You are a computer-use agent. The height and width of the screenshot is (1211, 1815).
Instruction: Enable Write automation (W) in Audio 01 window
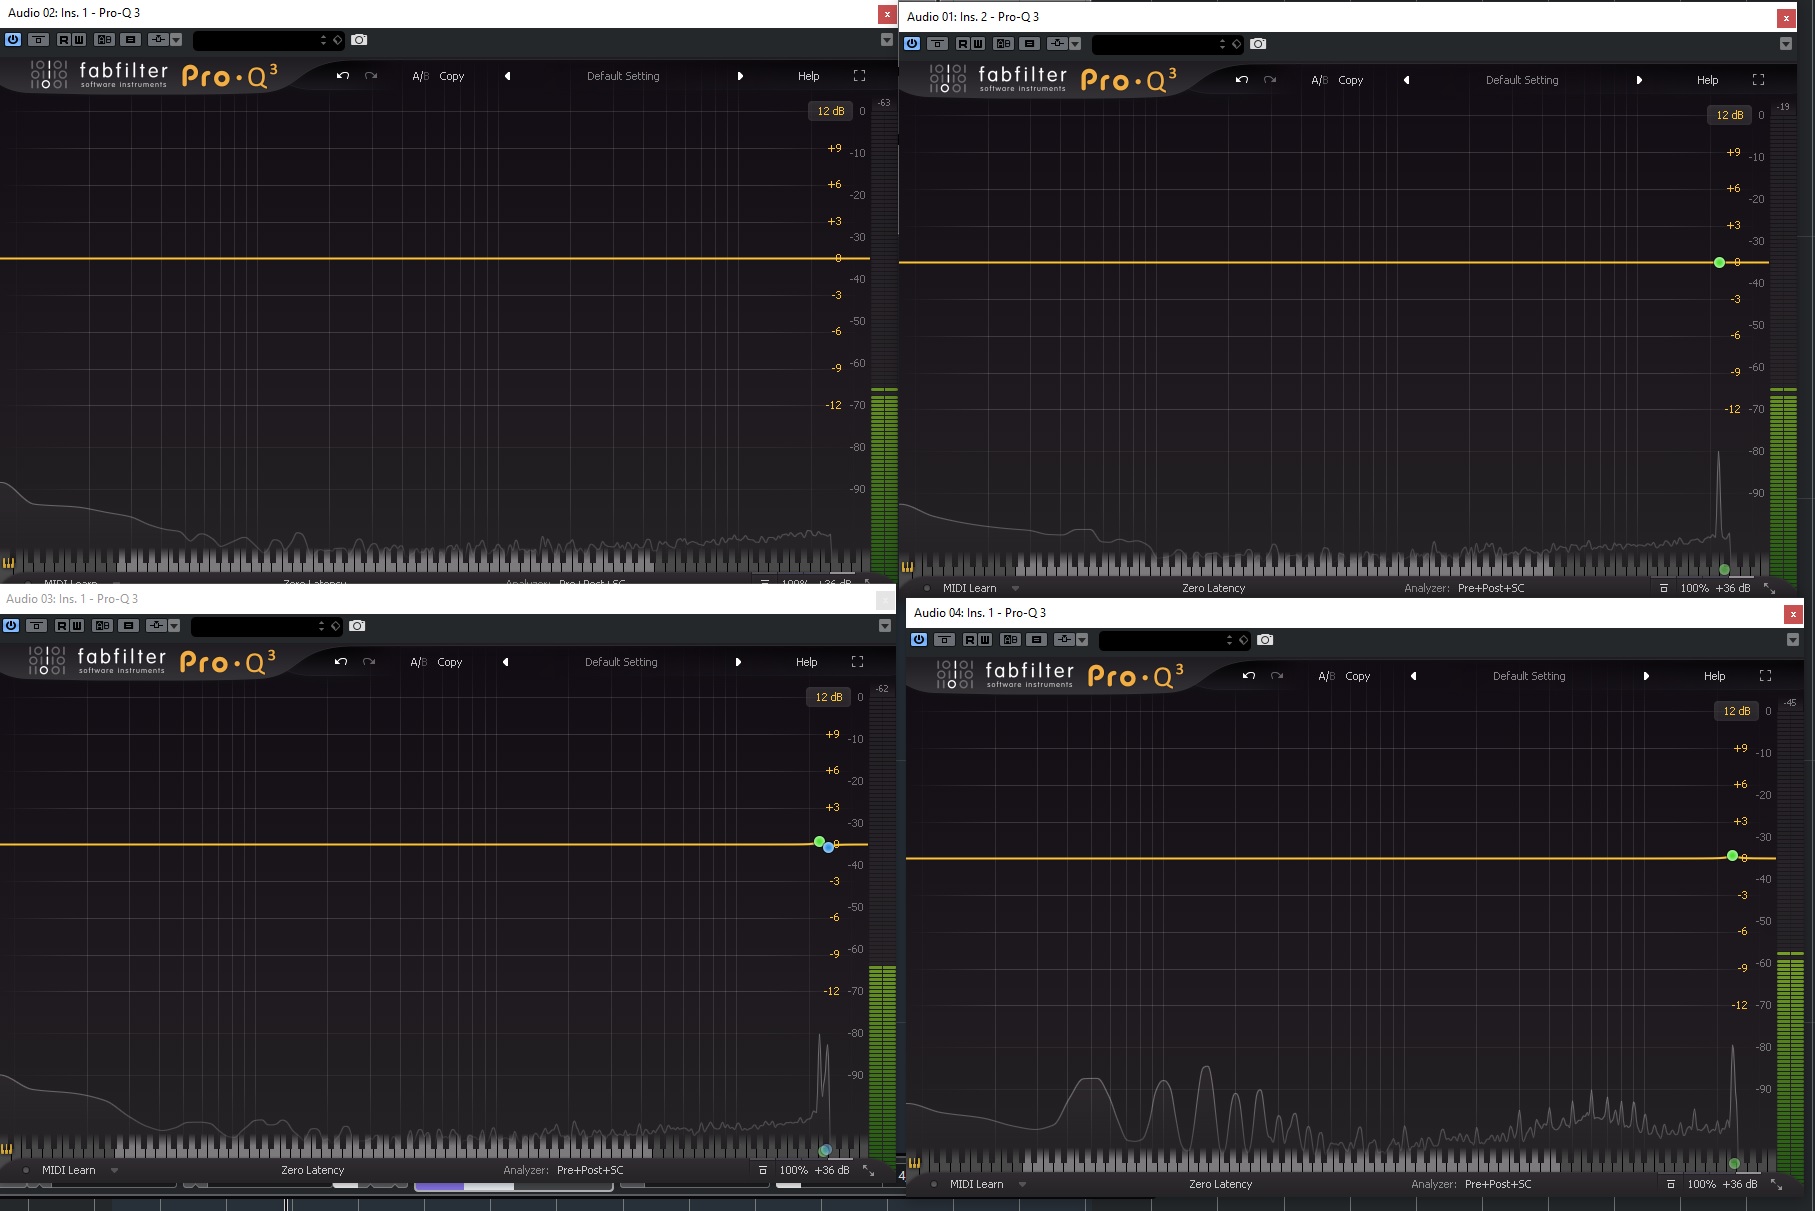tap(977, 44)
